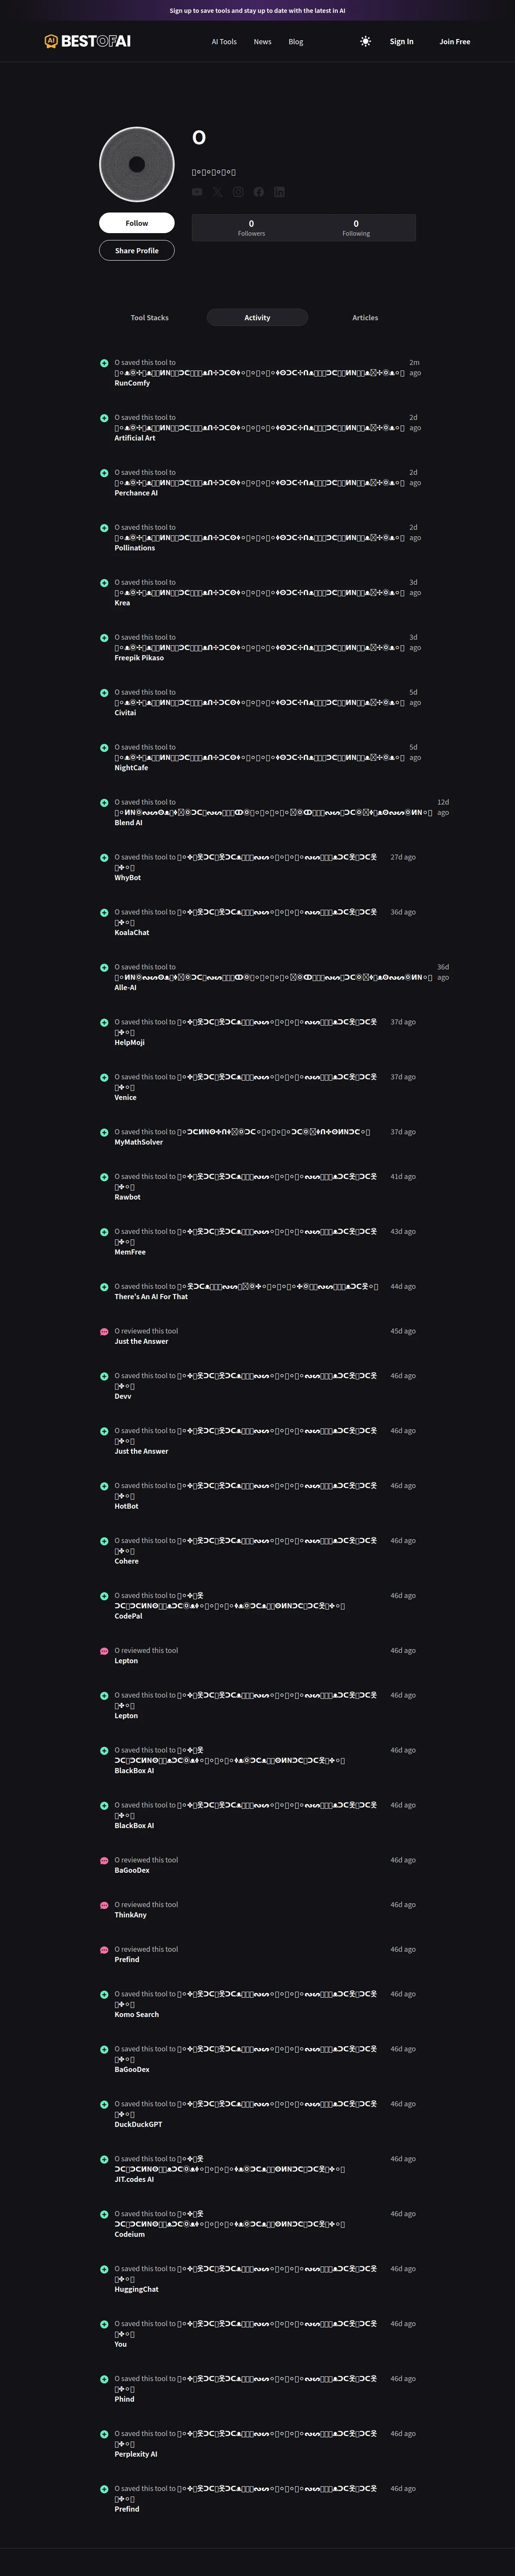Click the pink review icon beside Just the Answer
The height and width of the screenshot is (2576, 515).
[x=104, y=1332]
